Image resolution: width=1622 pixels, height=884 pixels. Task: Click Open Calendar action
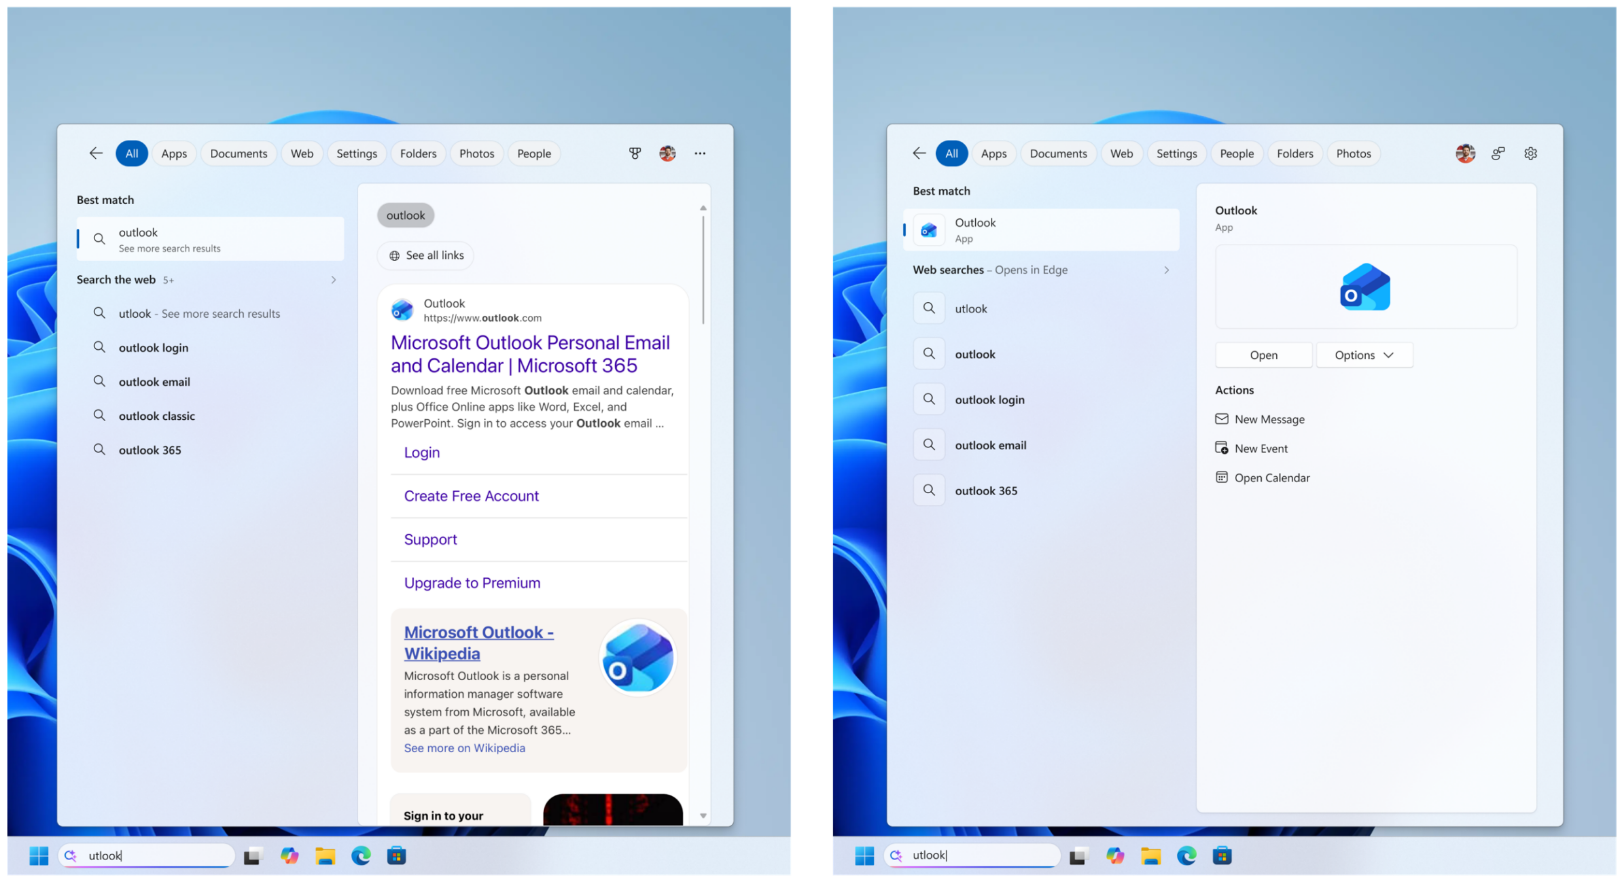1263,477
